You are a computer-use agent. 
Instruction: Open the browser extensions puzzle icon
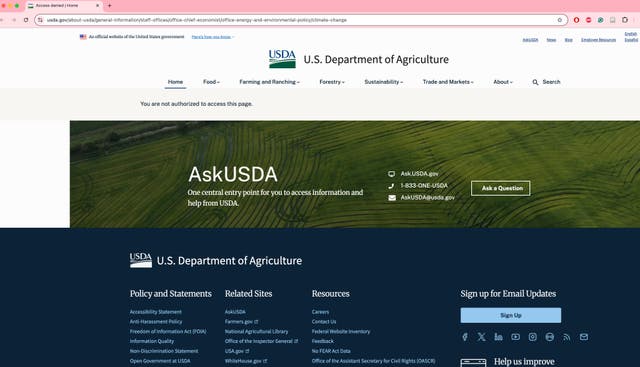625,20
